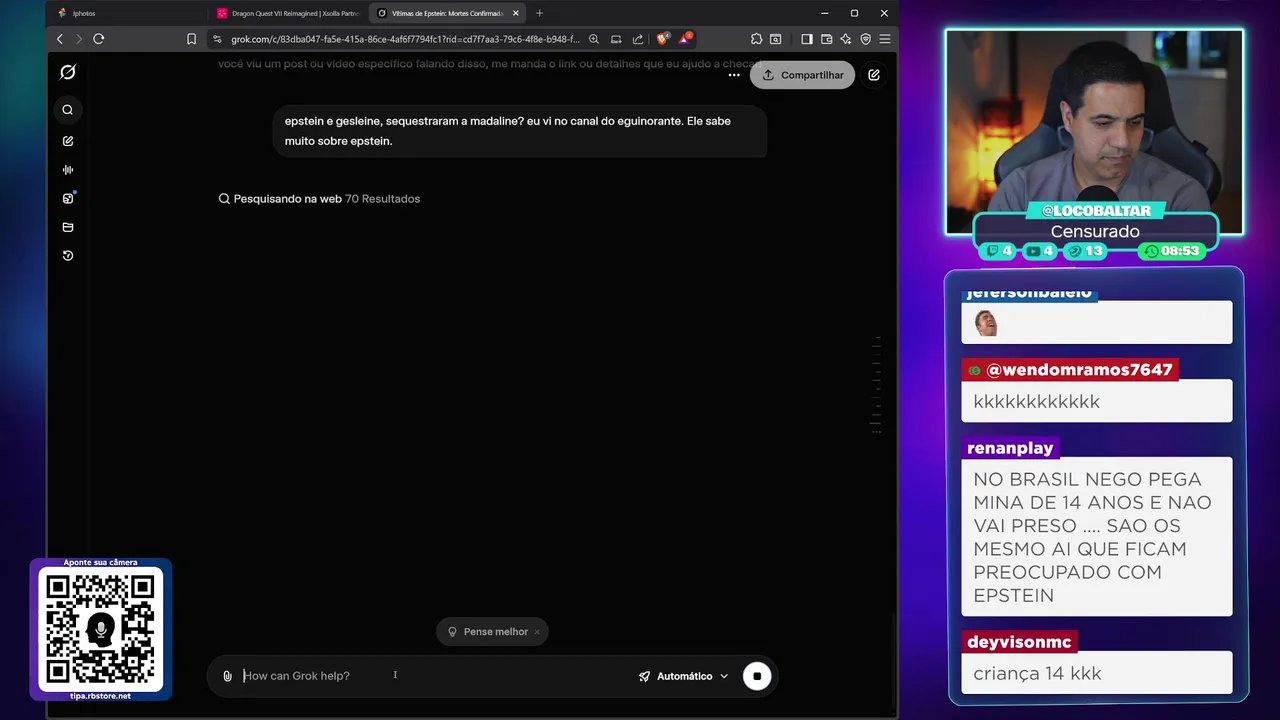
Task: Open Brave VPN shield icon
Action: [x=866, y=39]
